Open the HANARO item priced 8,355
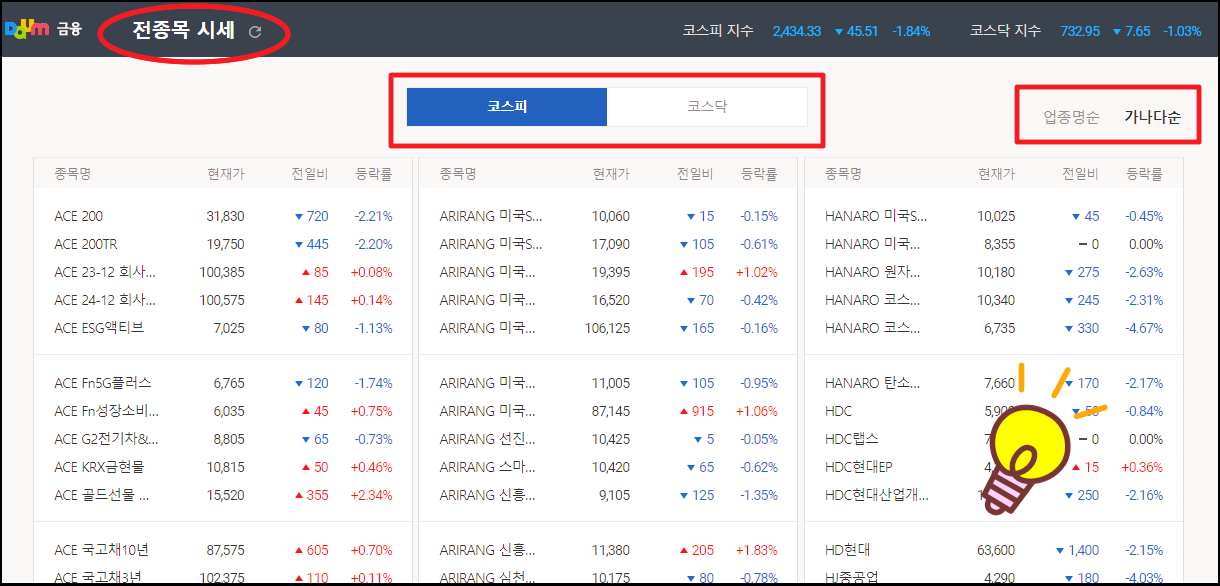Screen dimensions: 1220x586 873,244
